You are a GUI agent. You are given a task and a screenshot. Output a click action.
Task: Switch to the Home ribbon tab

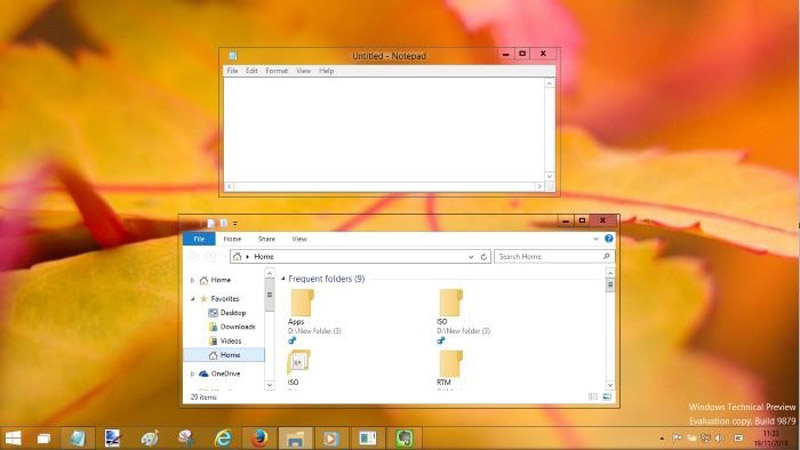232,239
